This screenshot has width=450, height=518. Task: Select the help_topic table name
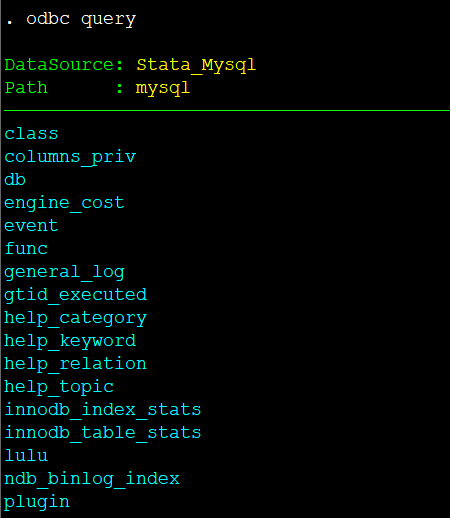tap(59, 387)
